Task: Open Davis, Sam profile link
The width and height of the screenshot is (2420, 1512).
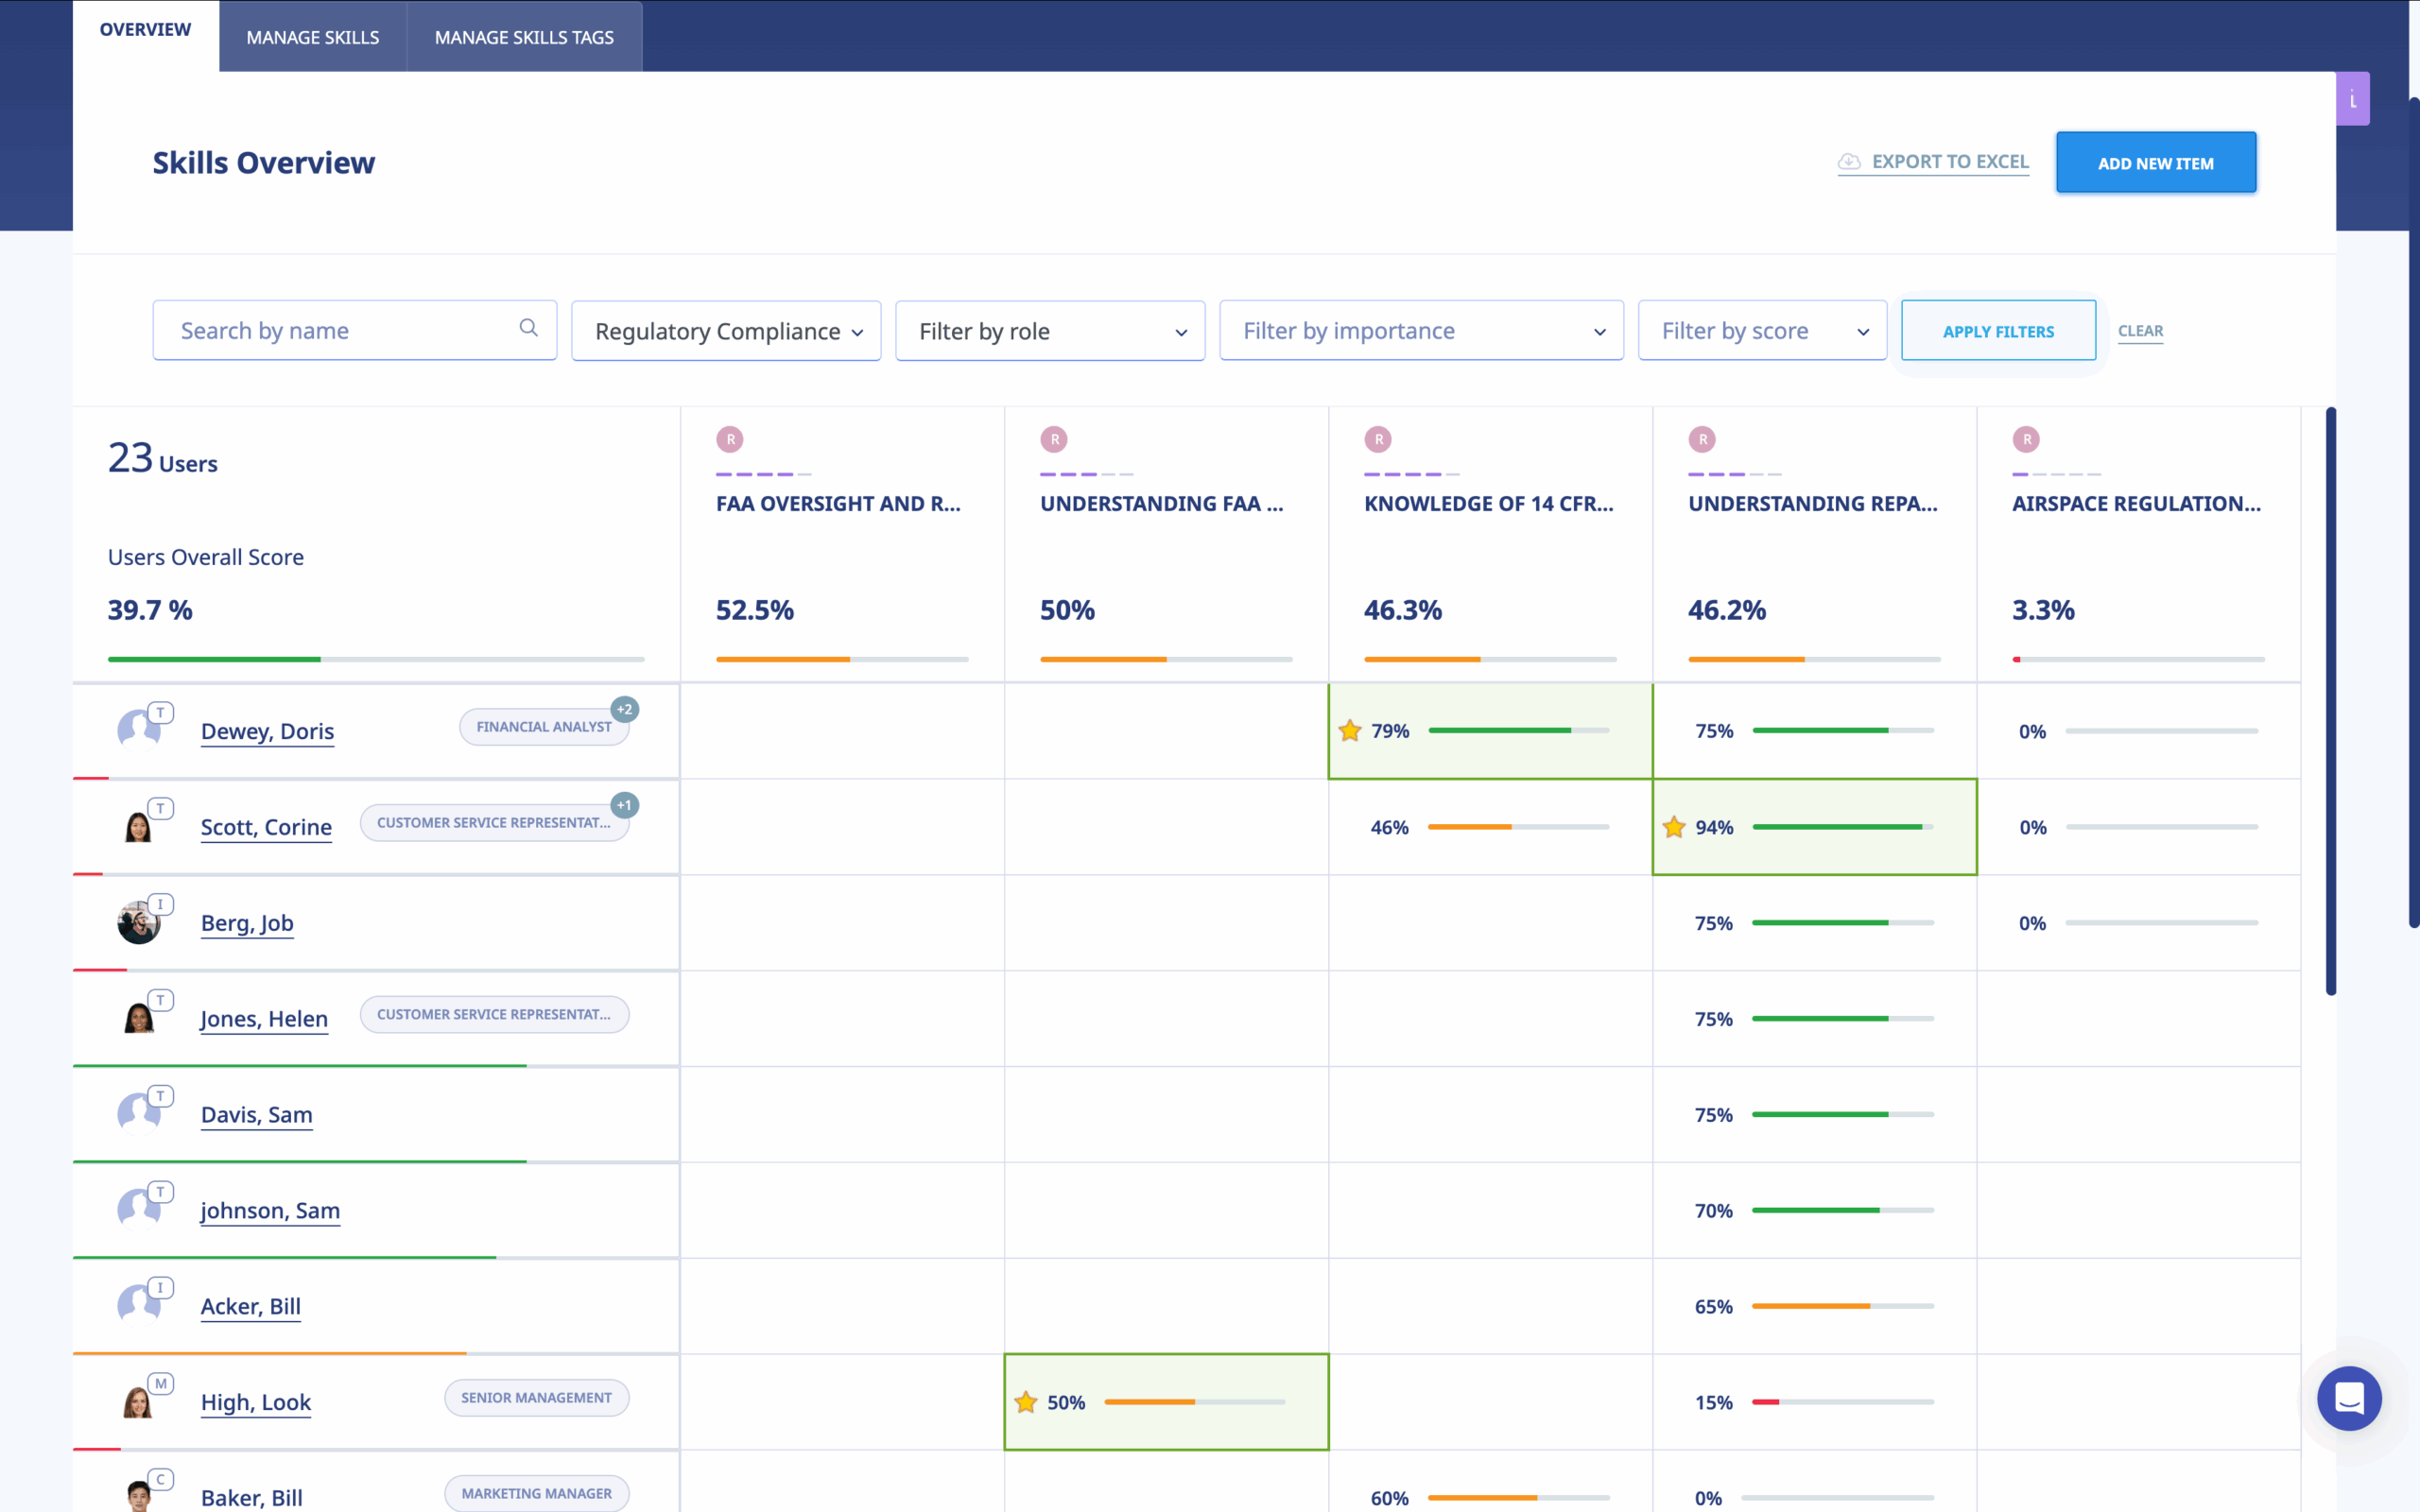Action: [256, 1115]
